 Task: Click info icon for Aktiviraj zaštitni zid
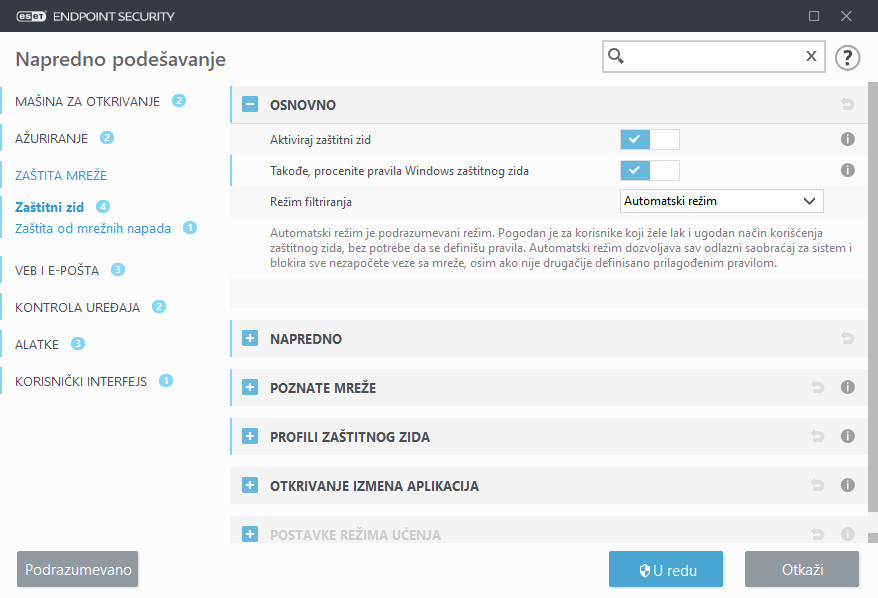click(x=847, y=139)
